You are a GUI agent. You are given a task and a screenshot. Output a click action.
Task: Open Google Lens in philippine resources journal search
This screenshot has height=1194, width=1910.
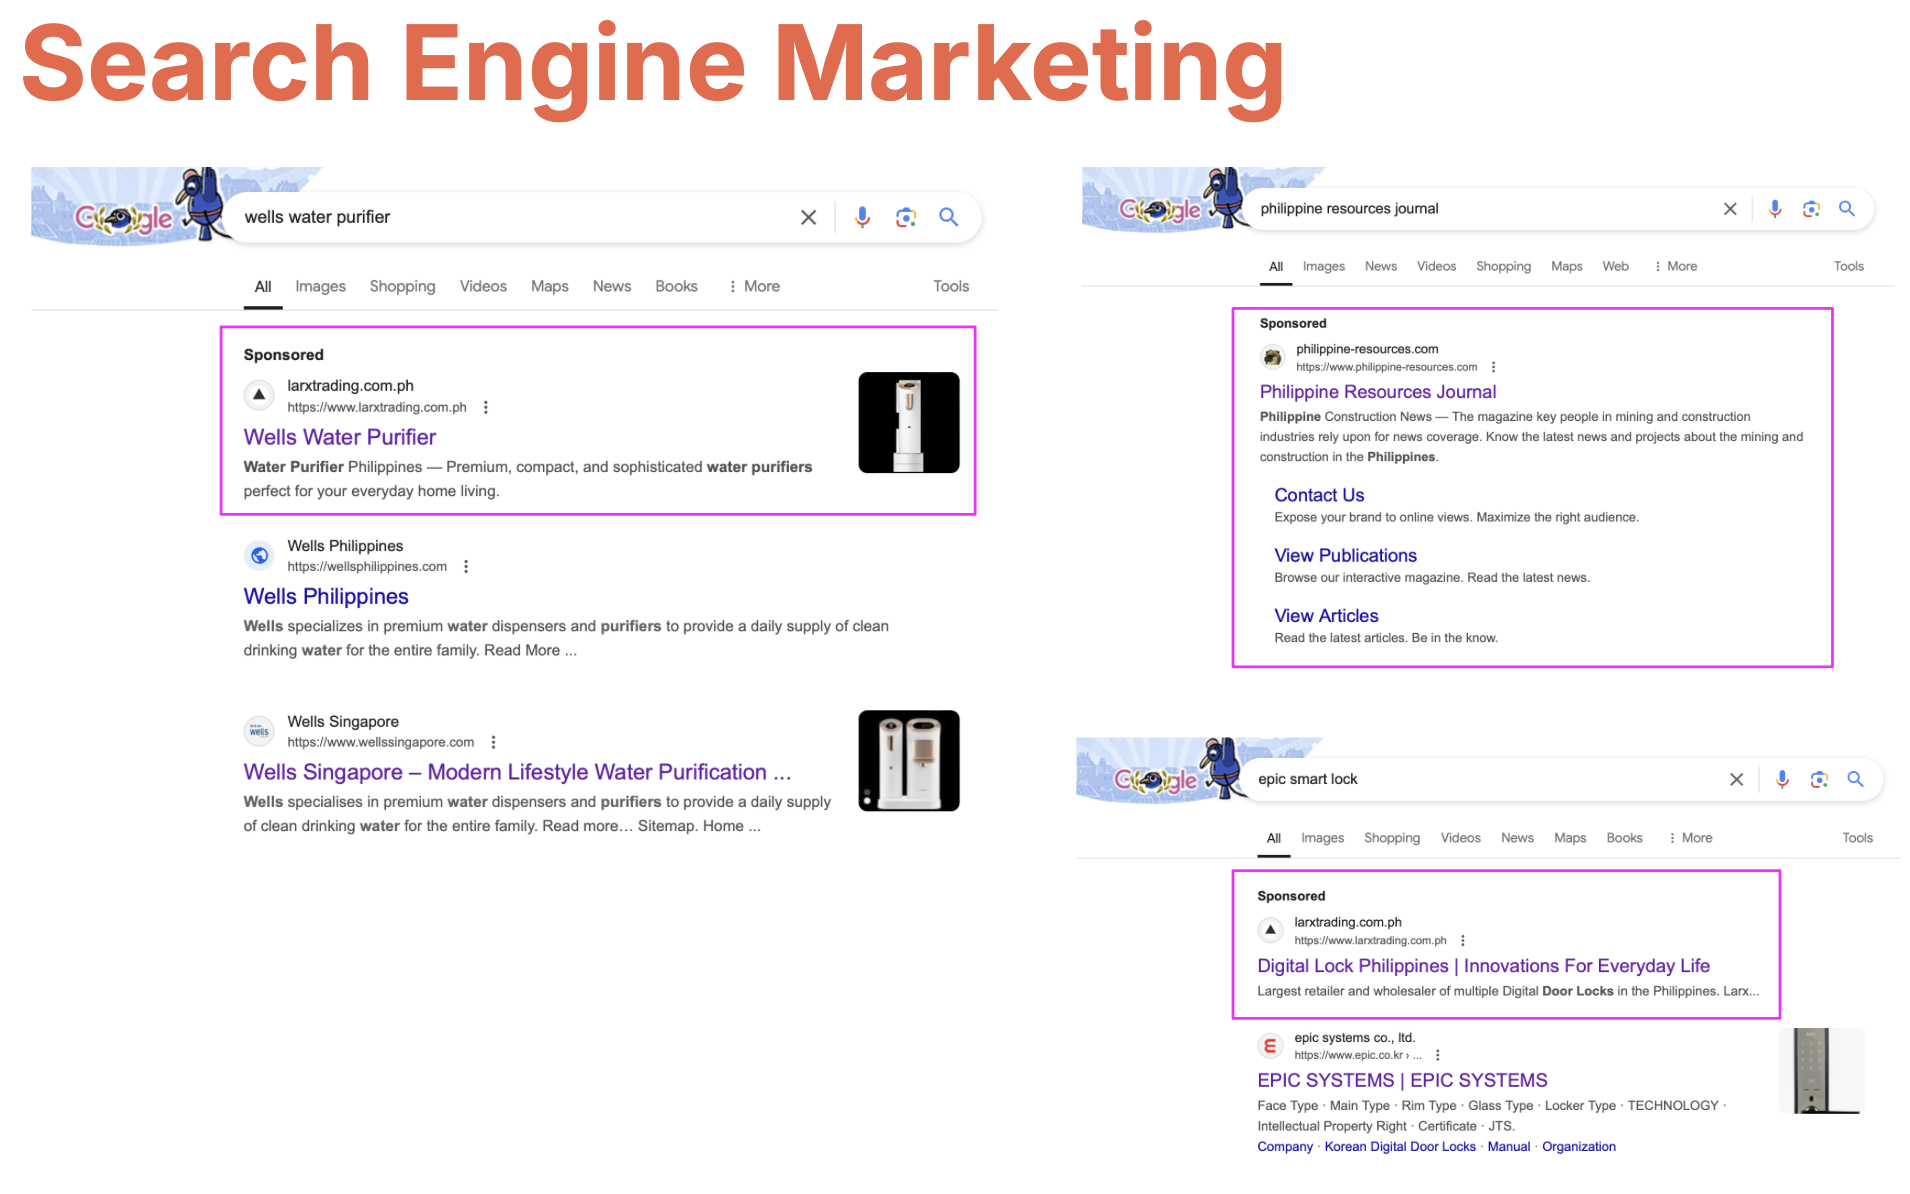[x=1811, y=208]
